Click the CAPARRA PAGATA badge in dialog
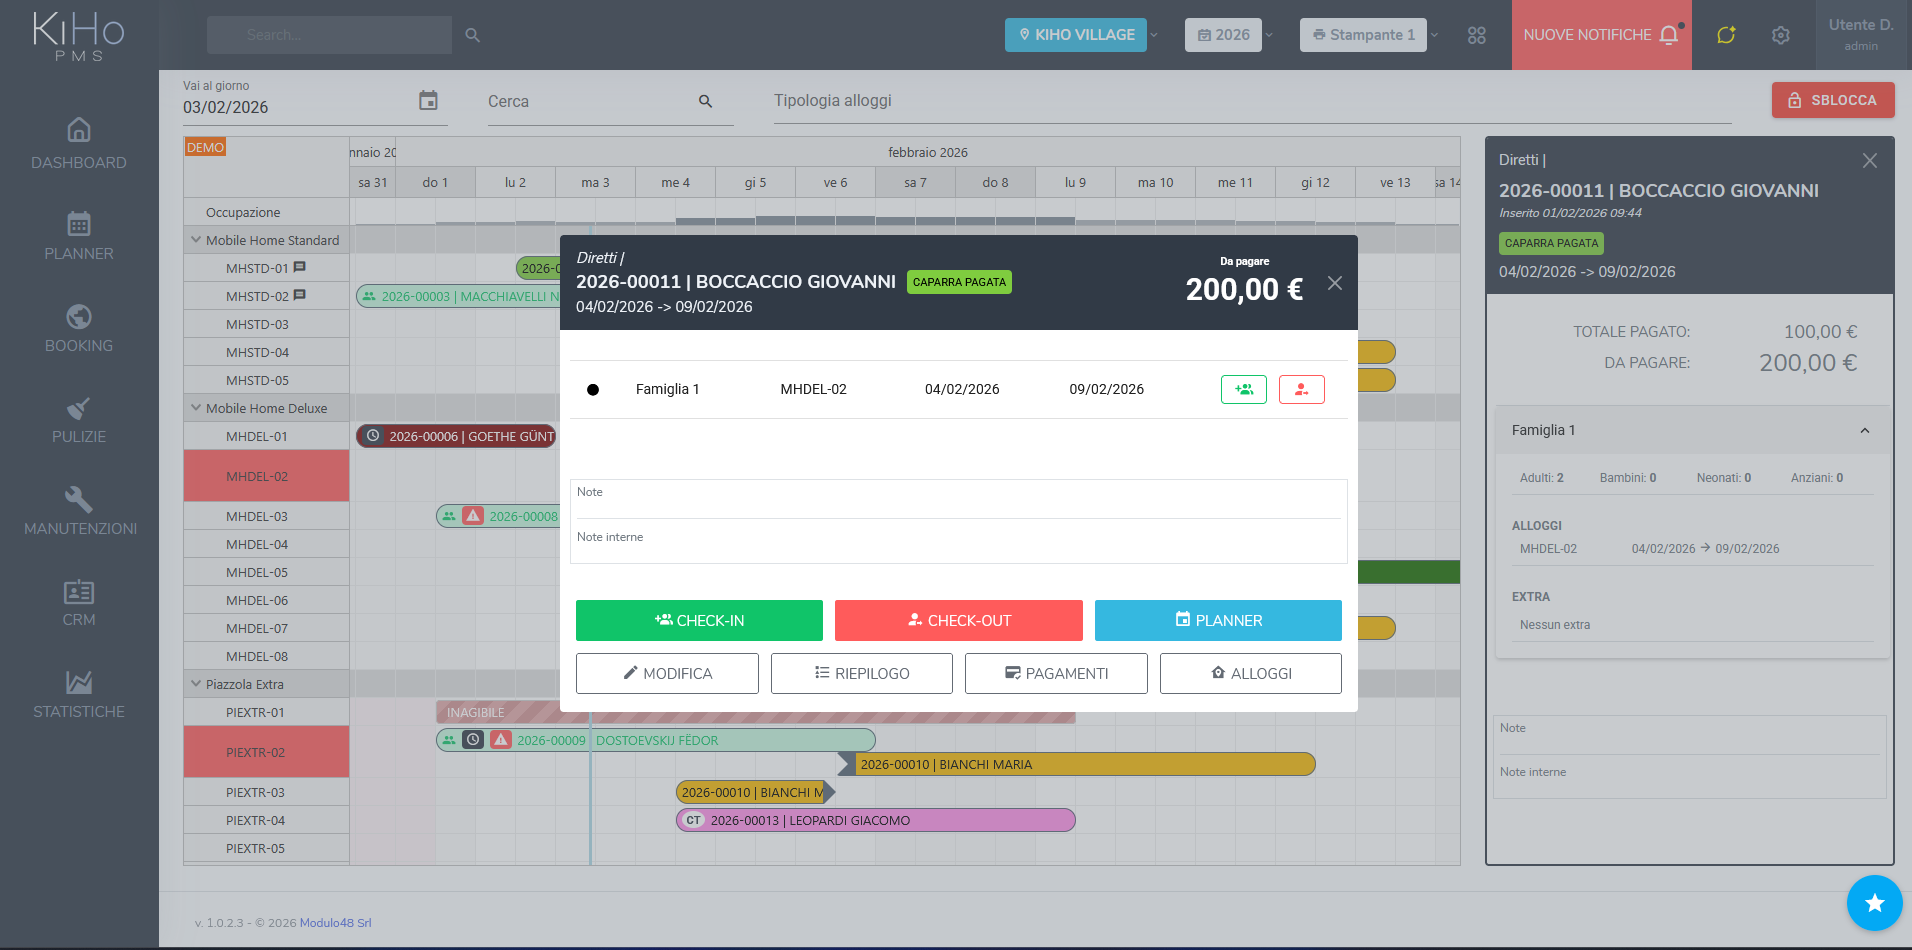Viewport: 1912px width, 950px height. 959,282
